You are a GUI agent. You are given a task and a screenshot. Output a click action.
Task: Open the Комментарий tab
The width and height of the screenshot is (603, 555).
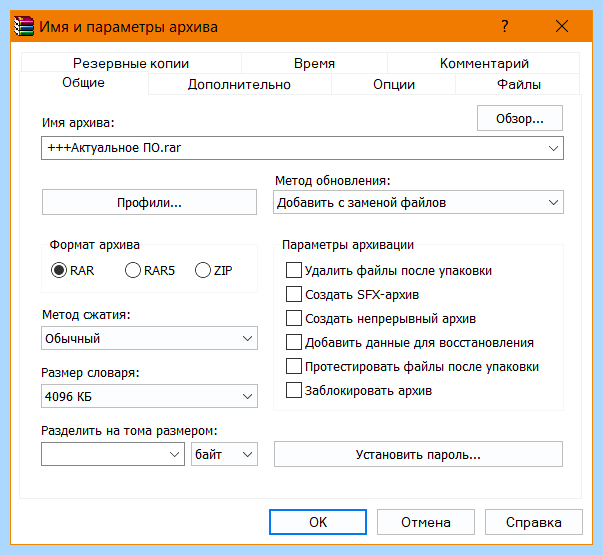point(484,63)
